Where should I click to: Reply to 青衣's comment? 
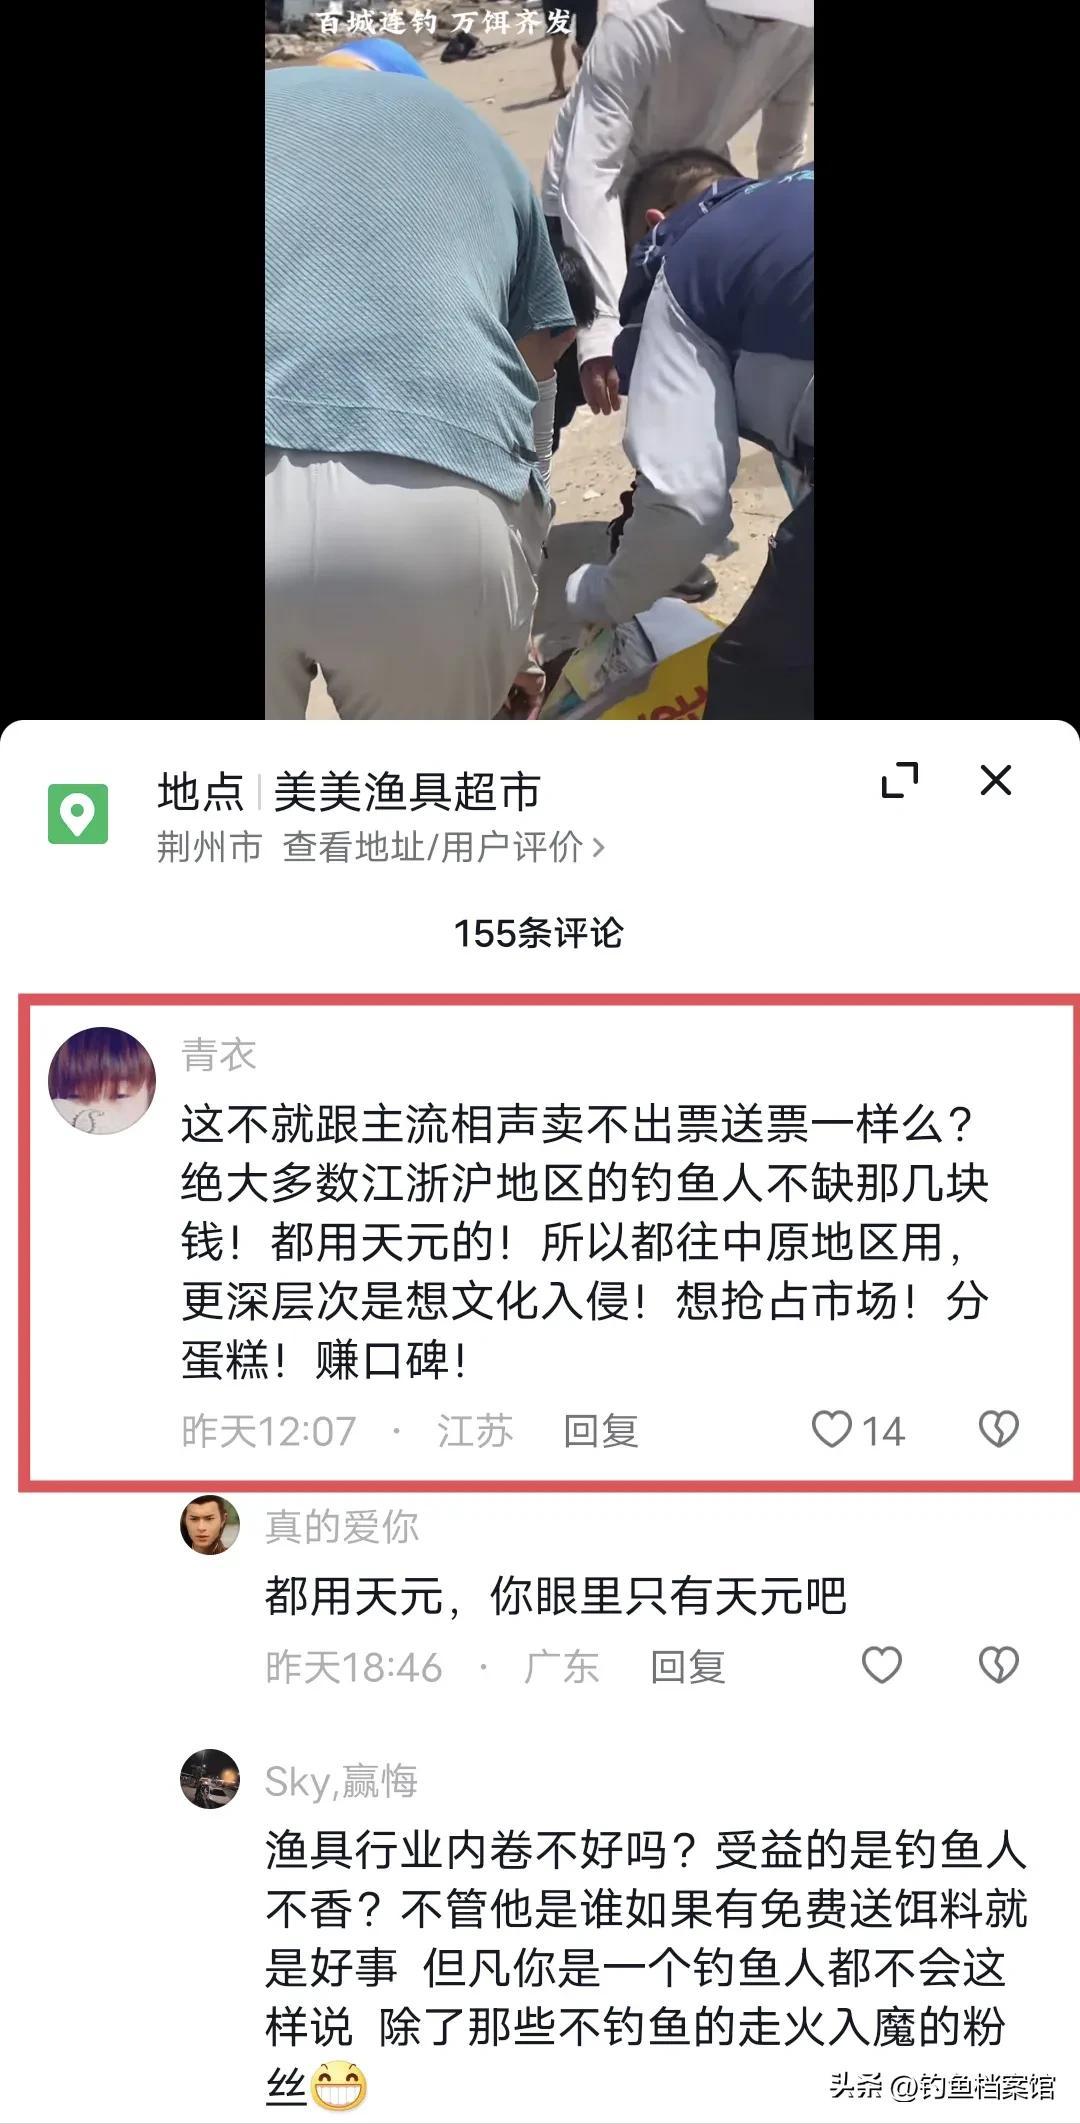601,1431
